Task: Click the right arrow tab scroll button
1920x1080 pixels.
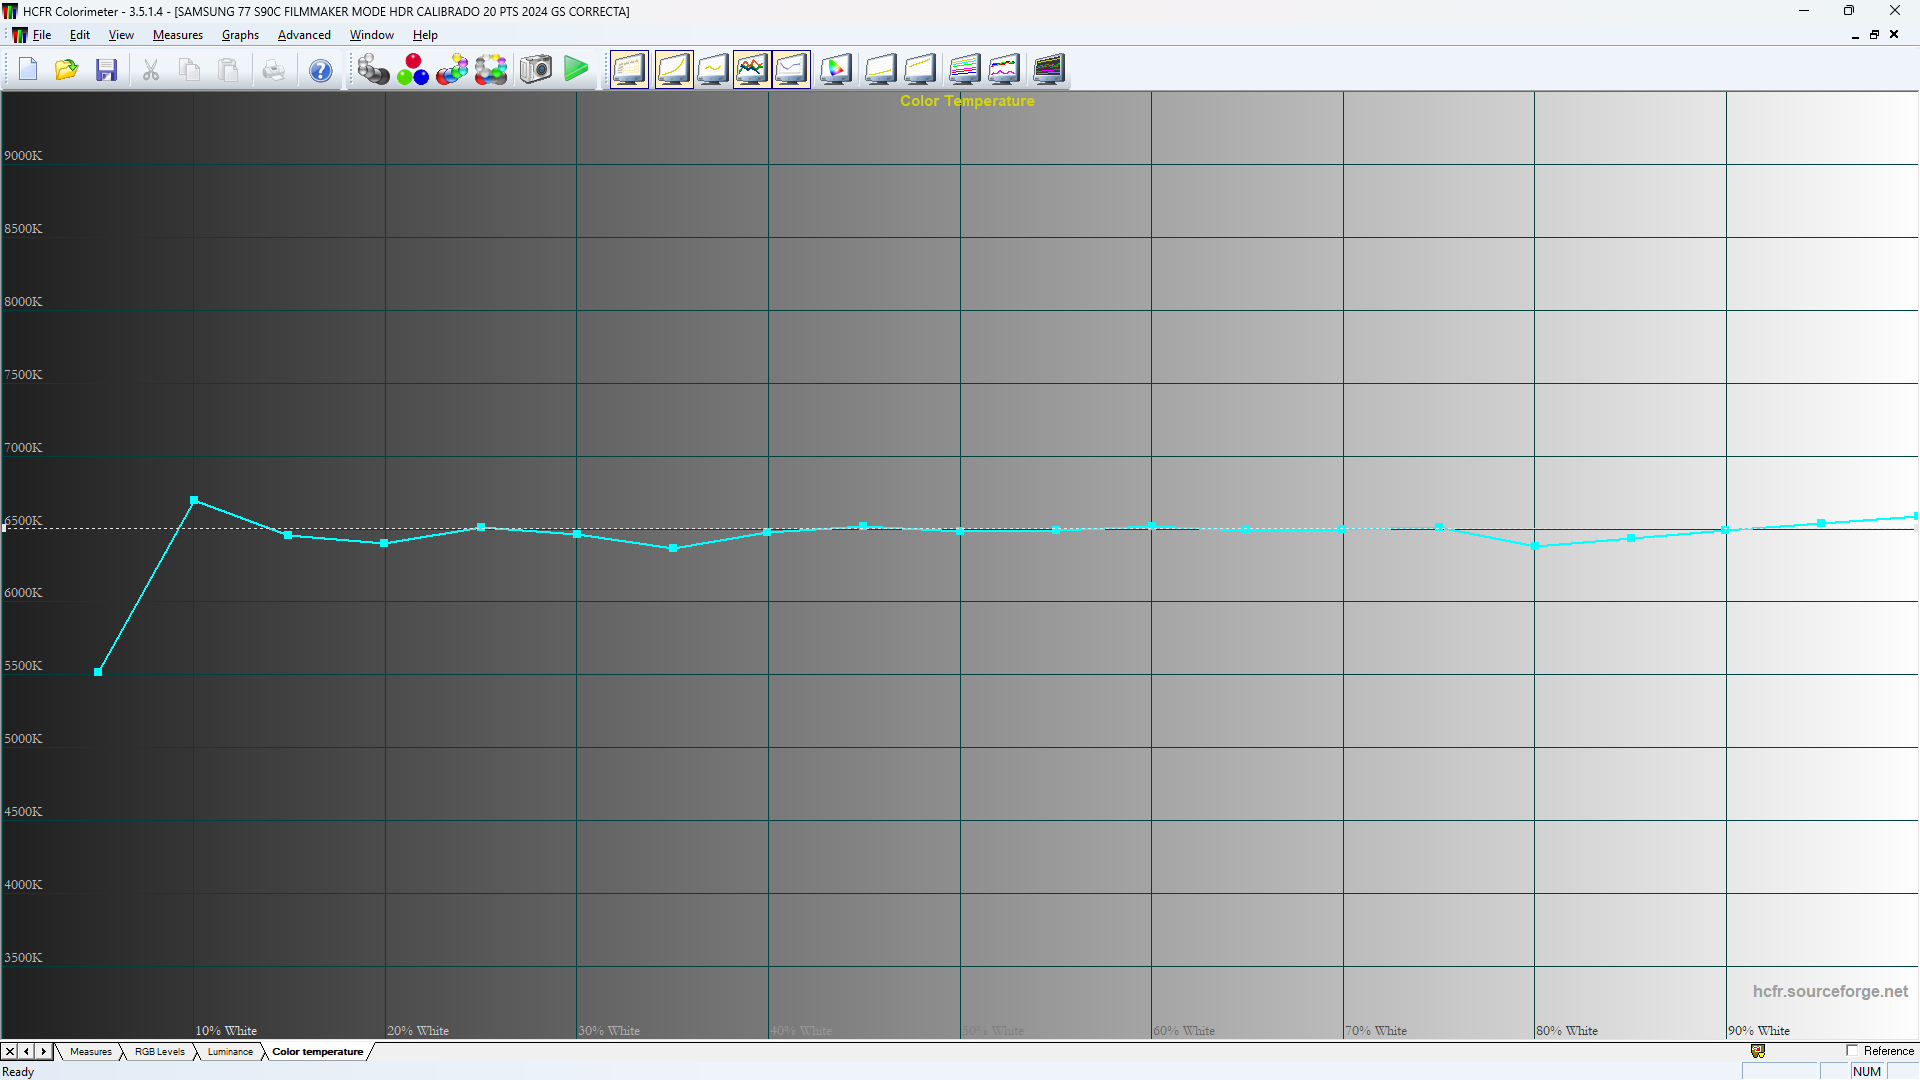Action: pos(43,1051)
